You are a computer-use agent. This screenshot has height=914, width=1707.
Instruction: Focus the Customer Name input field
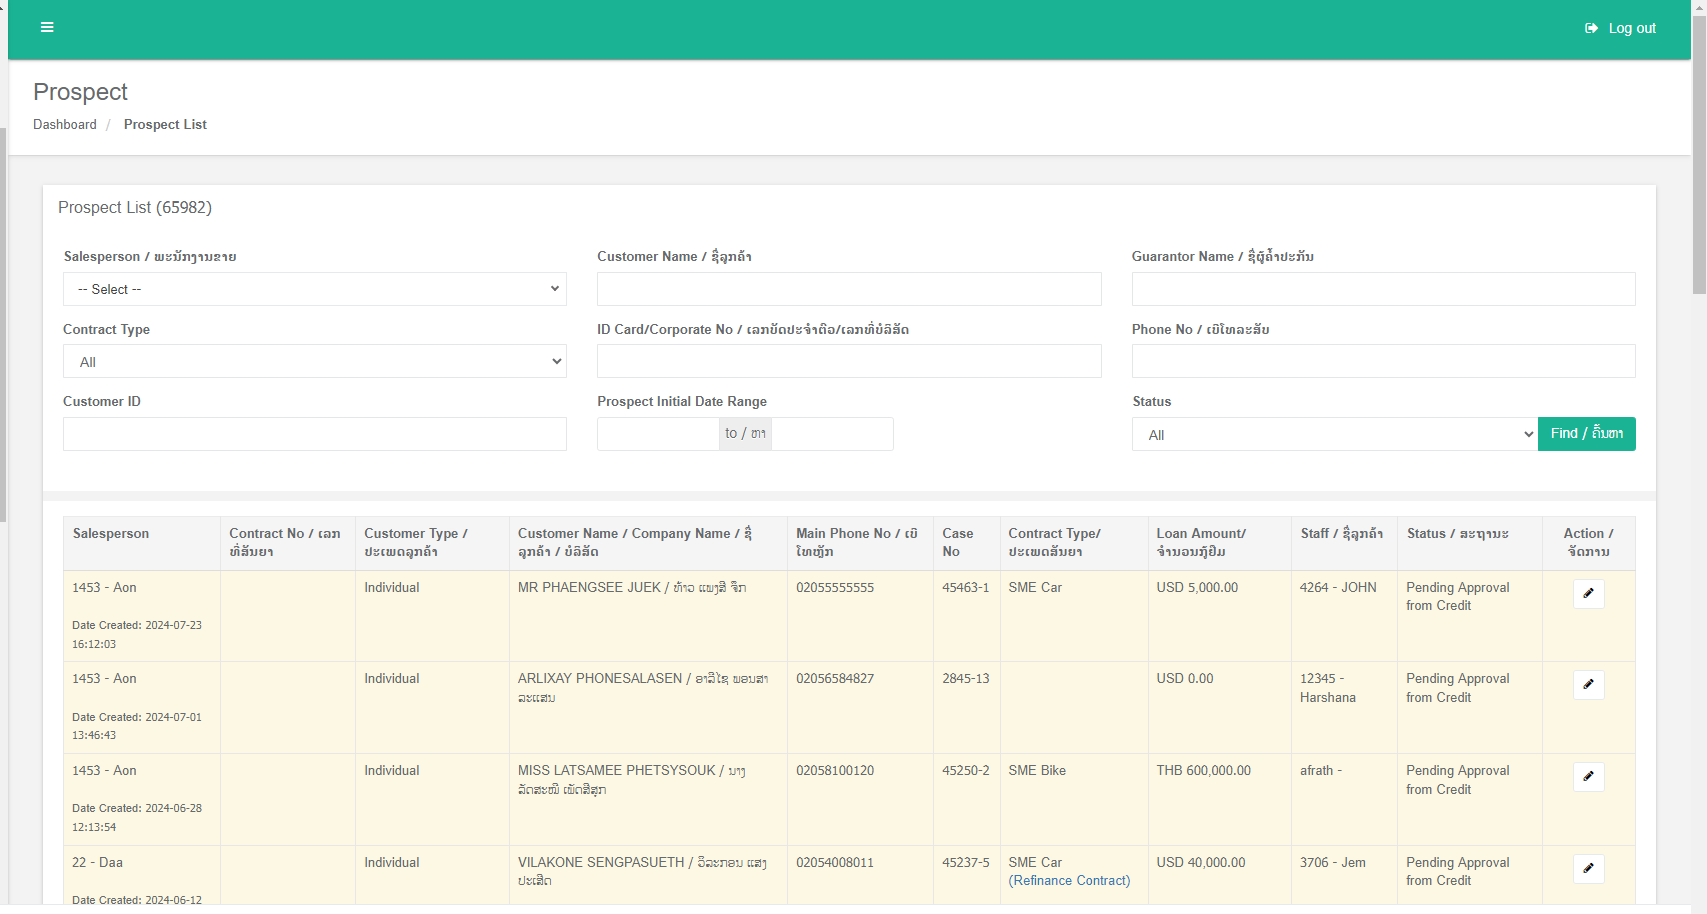pyautogui.click(x=849, y=289)
